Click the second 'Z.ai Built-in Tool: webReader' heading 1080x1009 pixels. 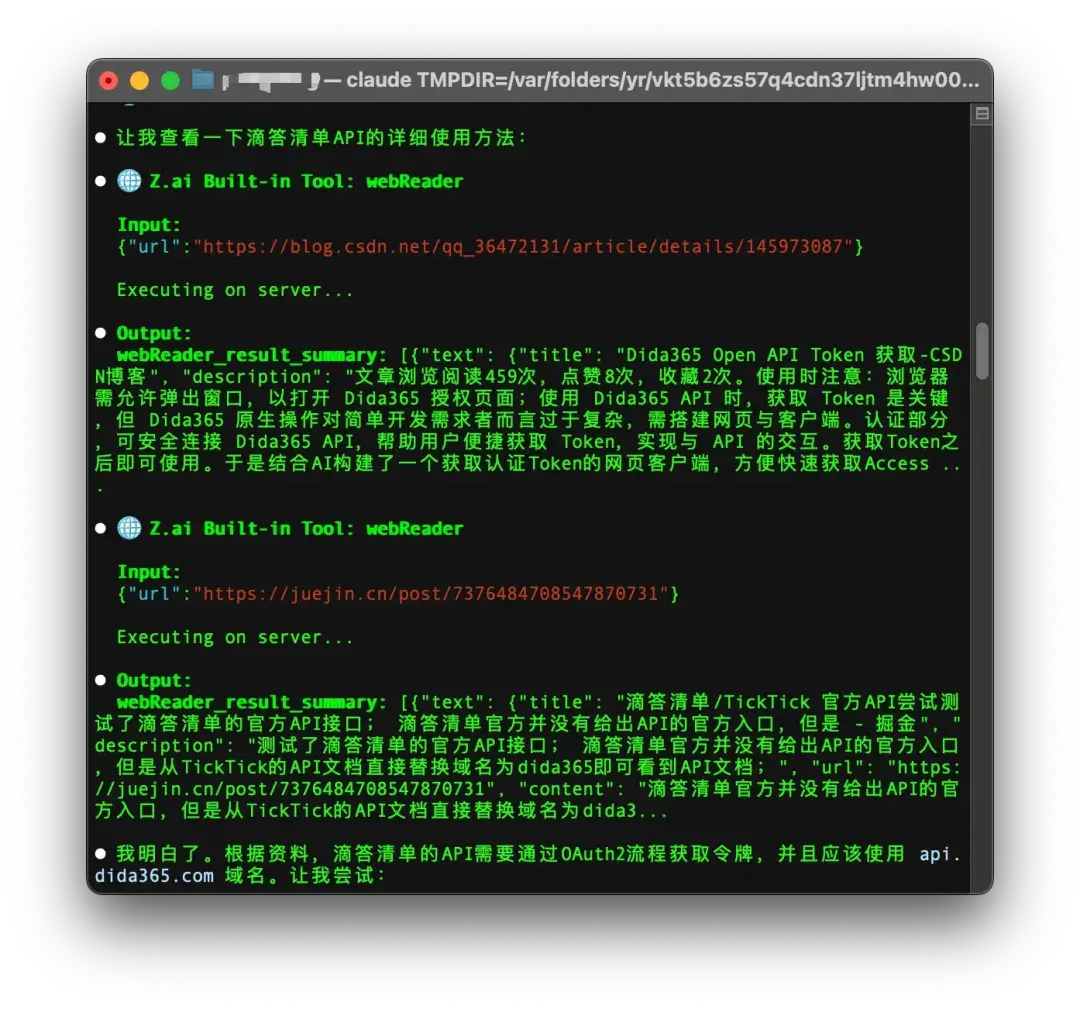coord(307,528)
